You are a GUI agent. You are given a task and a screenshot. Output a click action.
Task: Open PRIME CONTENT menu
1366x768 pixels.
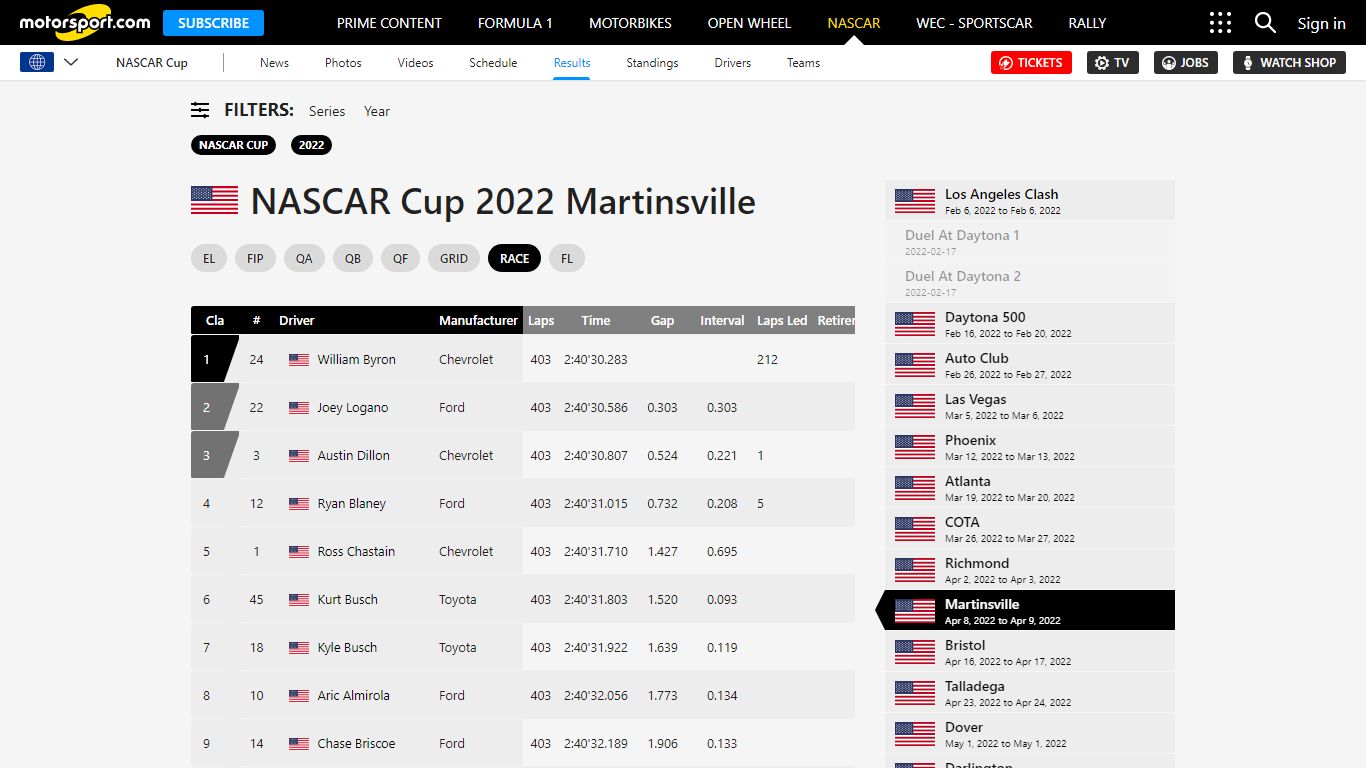pos(389,23)
